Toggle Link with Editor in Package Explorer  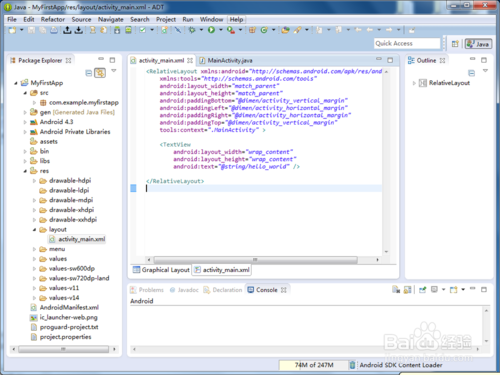coord(100,73)
